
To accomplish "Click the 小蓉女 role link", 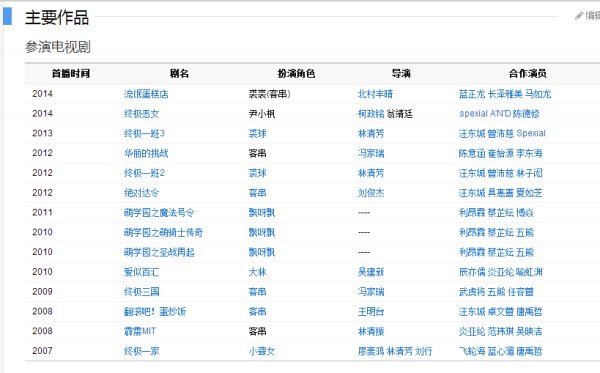I will (x=262, y=351).
